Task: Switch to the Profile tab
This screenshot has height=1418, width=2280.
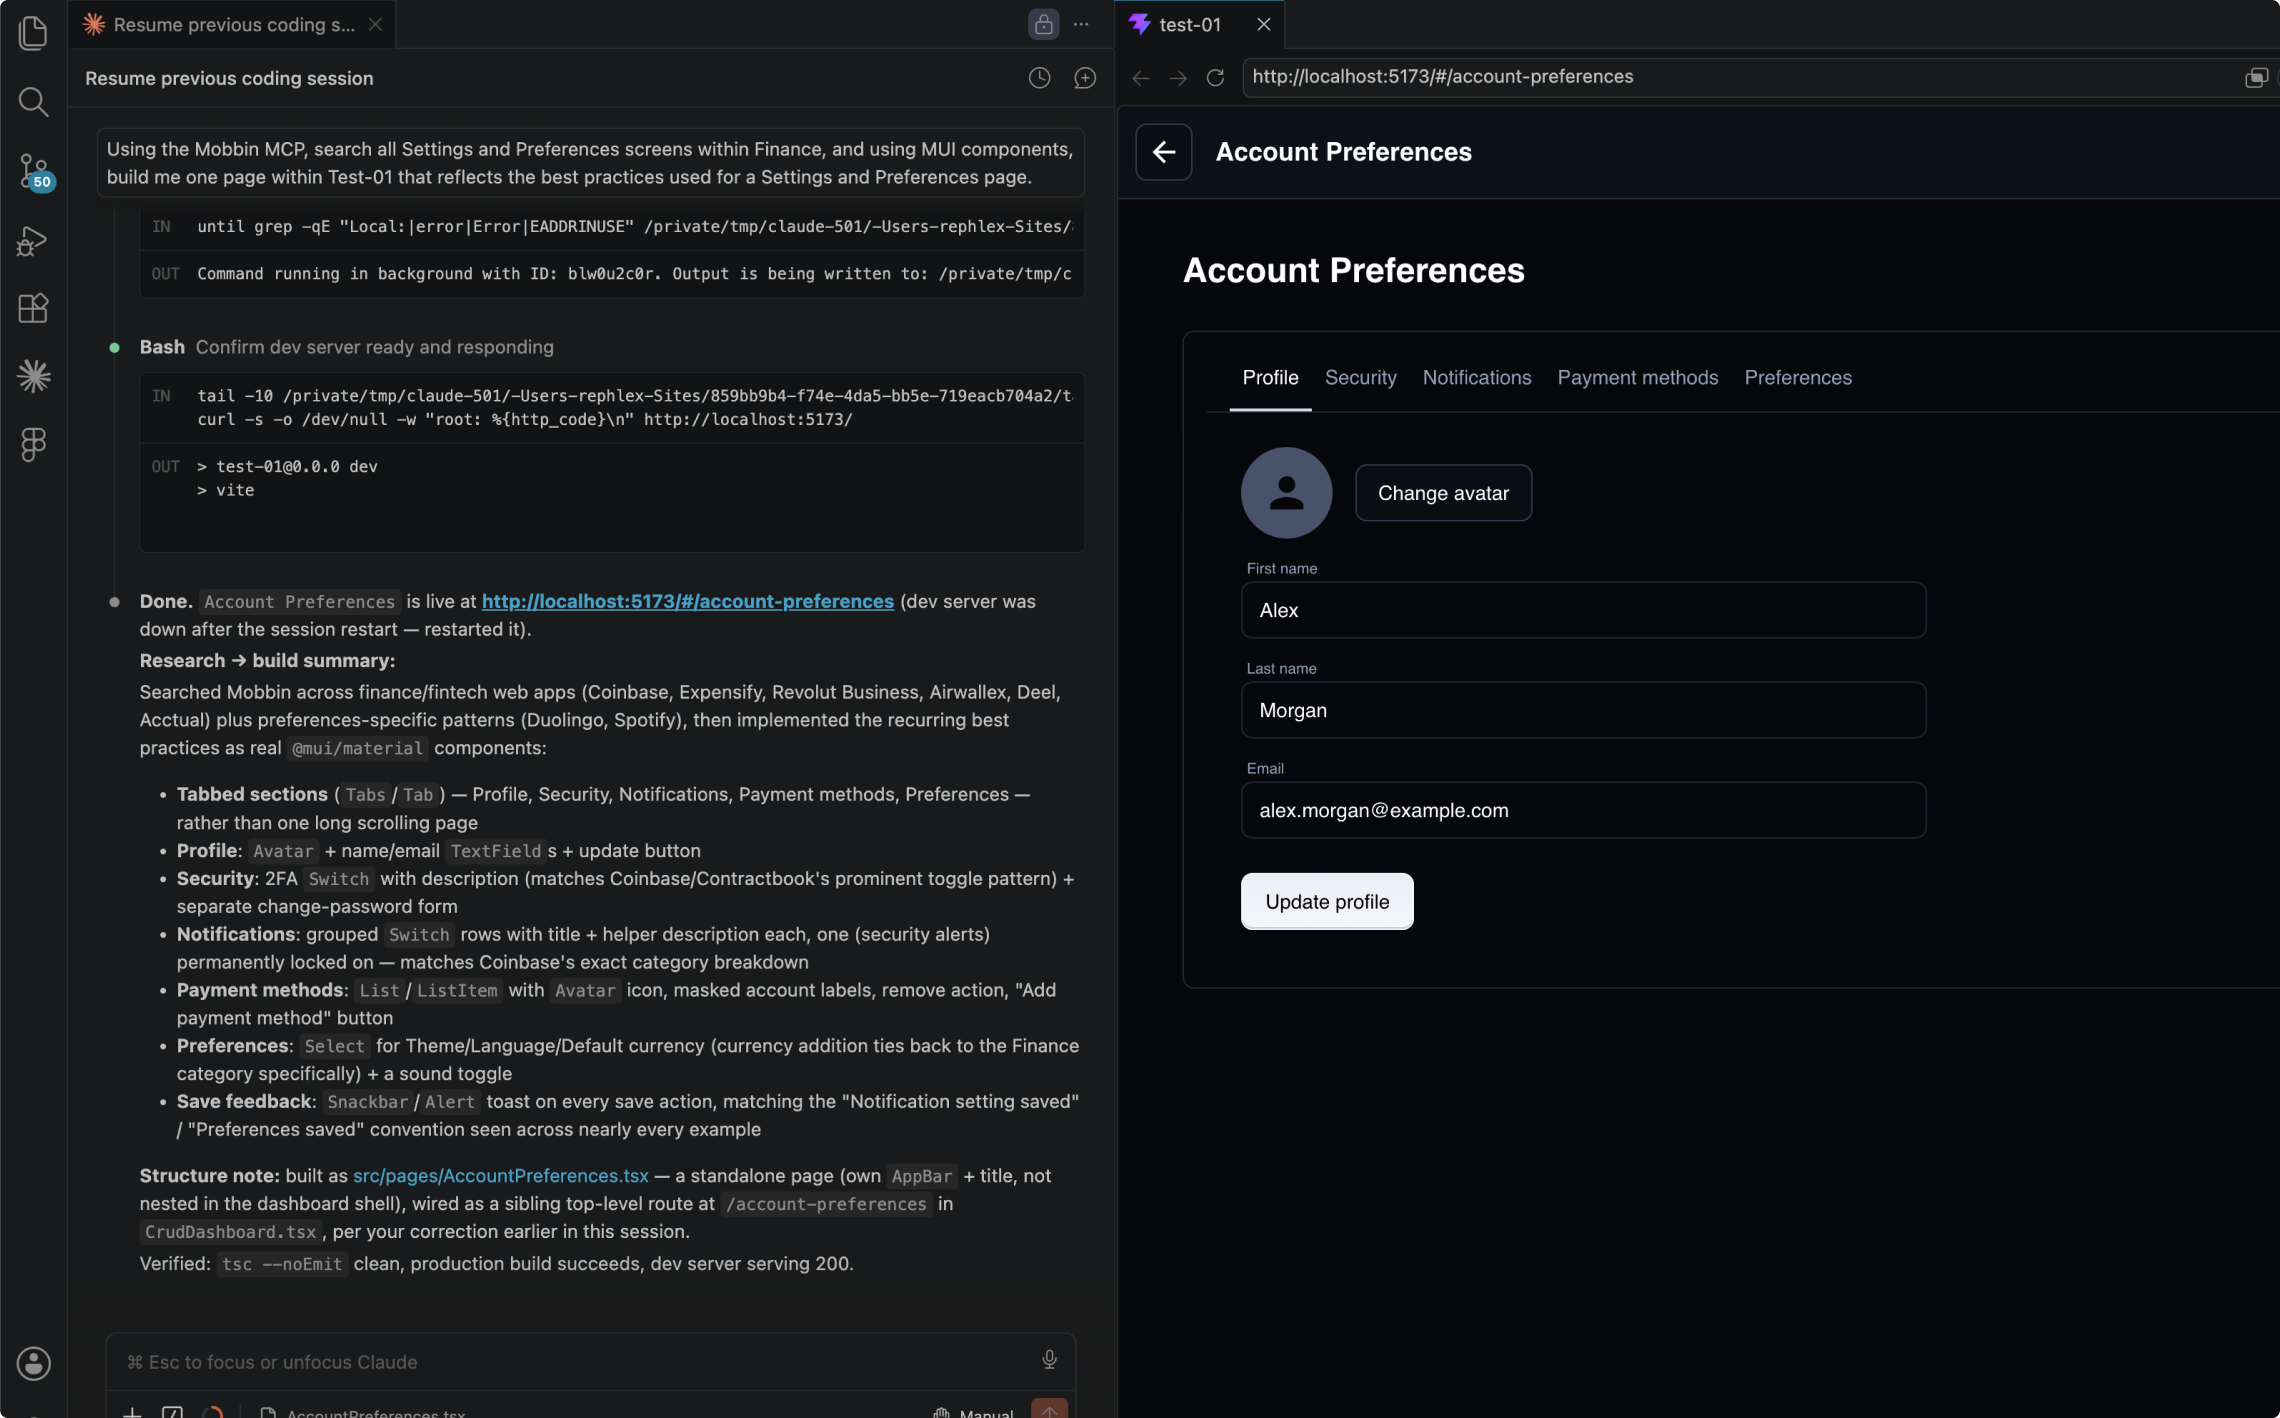Action: click(1270, 378)
